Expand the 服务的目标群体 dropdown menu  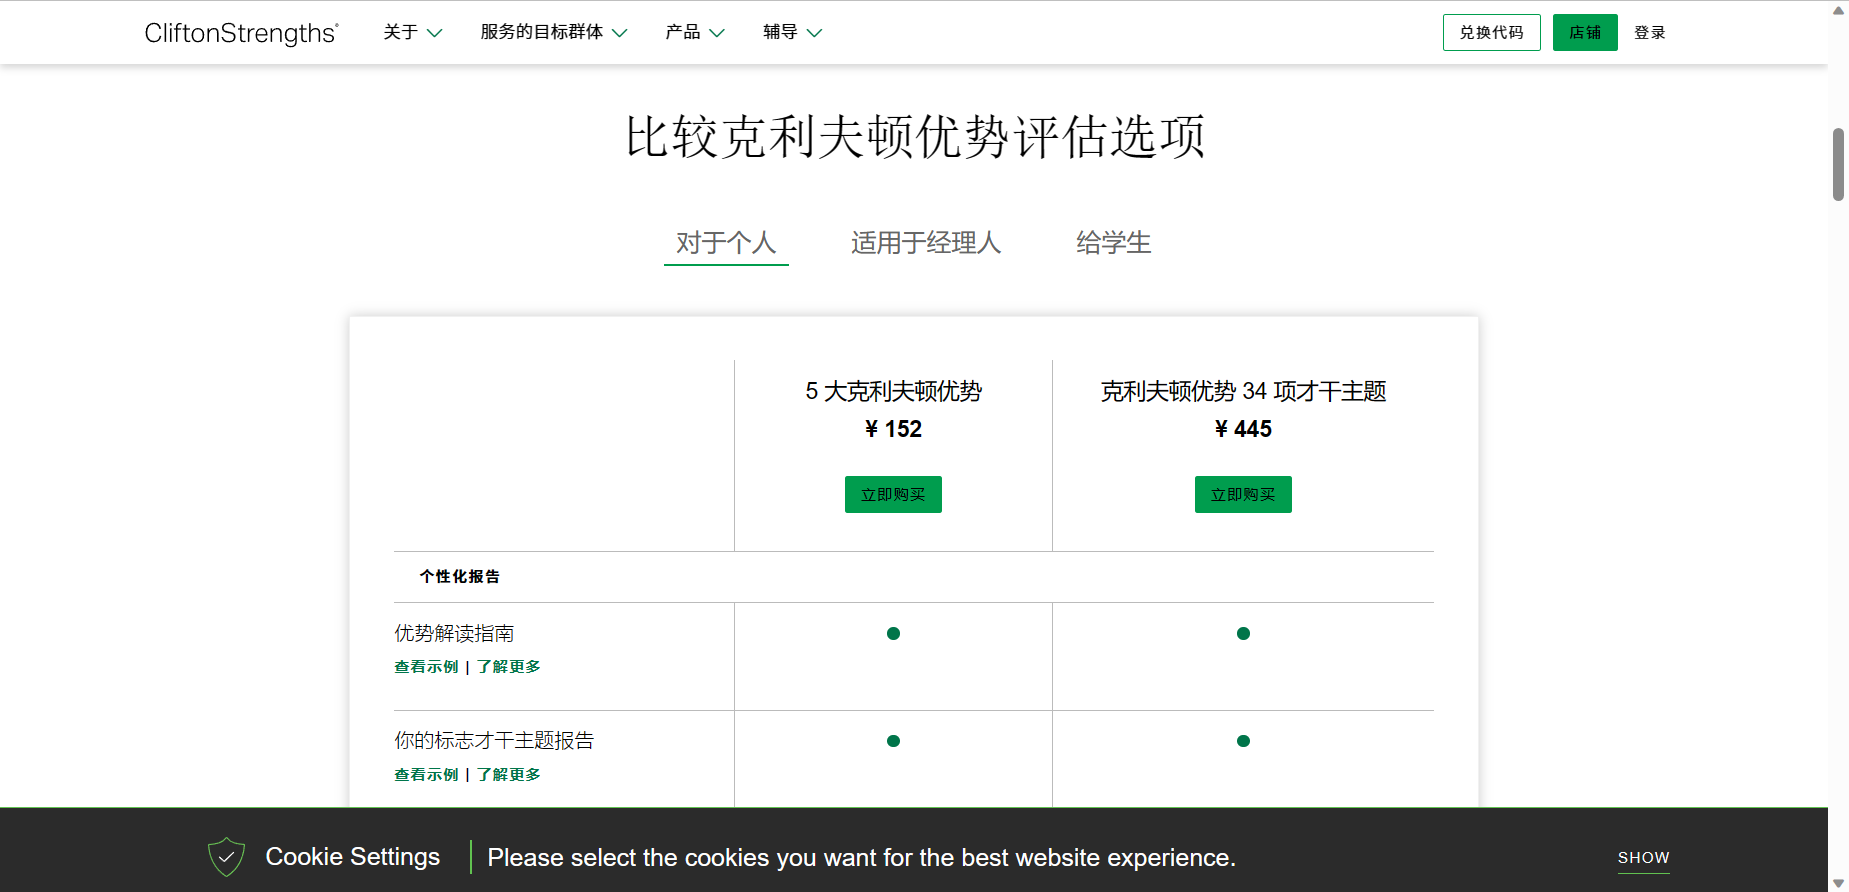tap(553, 33)
